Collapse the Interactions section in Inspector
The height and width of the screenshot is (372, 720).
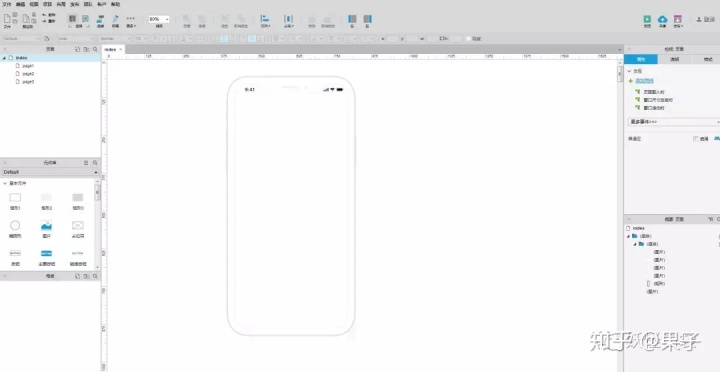[x=630, y=71]
